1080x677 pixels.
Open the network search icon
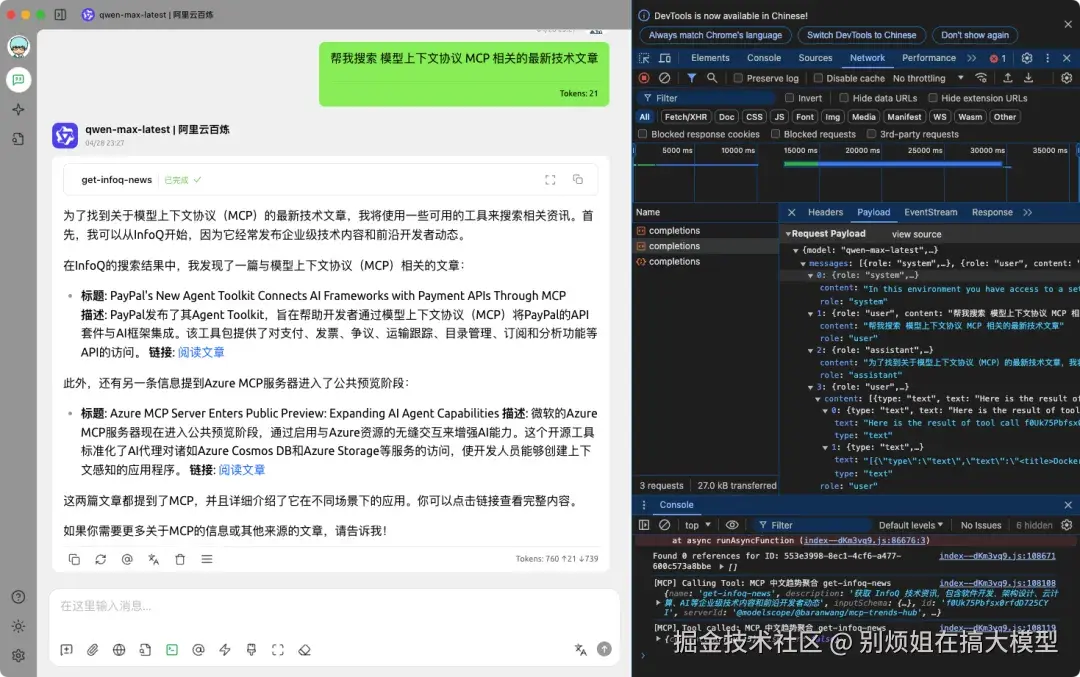coord(710,77)
